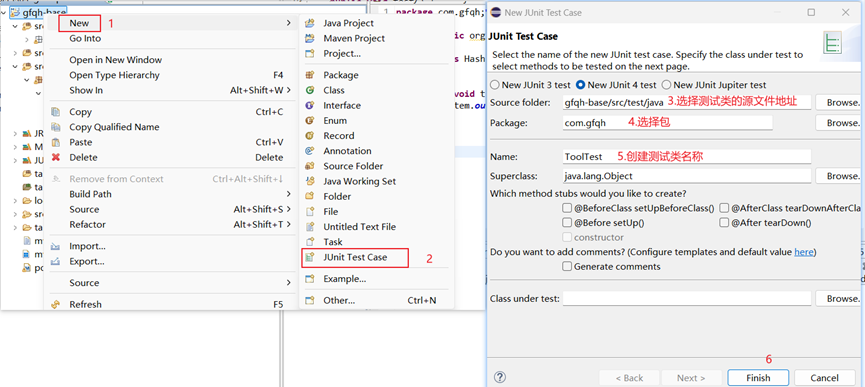Check the @Before setUp() checkbox
Viewport: 865px width, 387px height.
click(x=567, y=223)
